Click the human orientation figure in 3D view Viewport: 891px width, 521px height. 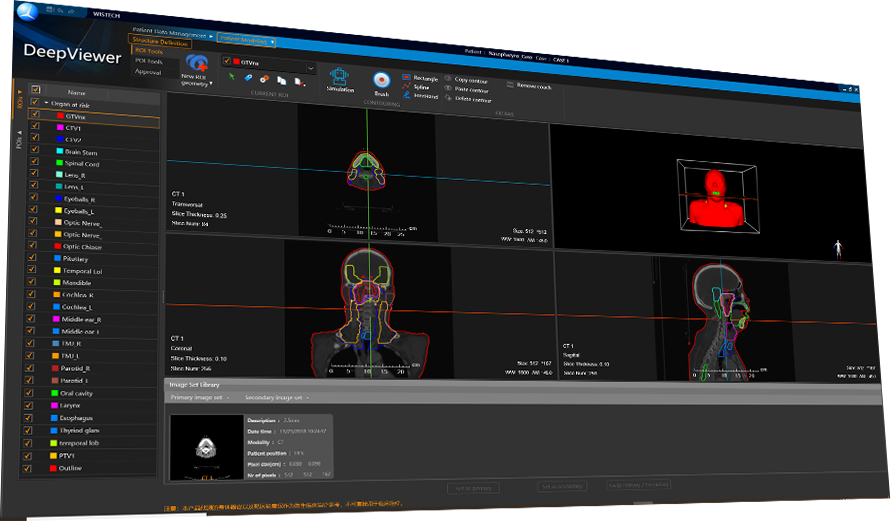tap(838, 249)
